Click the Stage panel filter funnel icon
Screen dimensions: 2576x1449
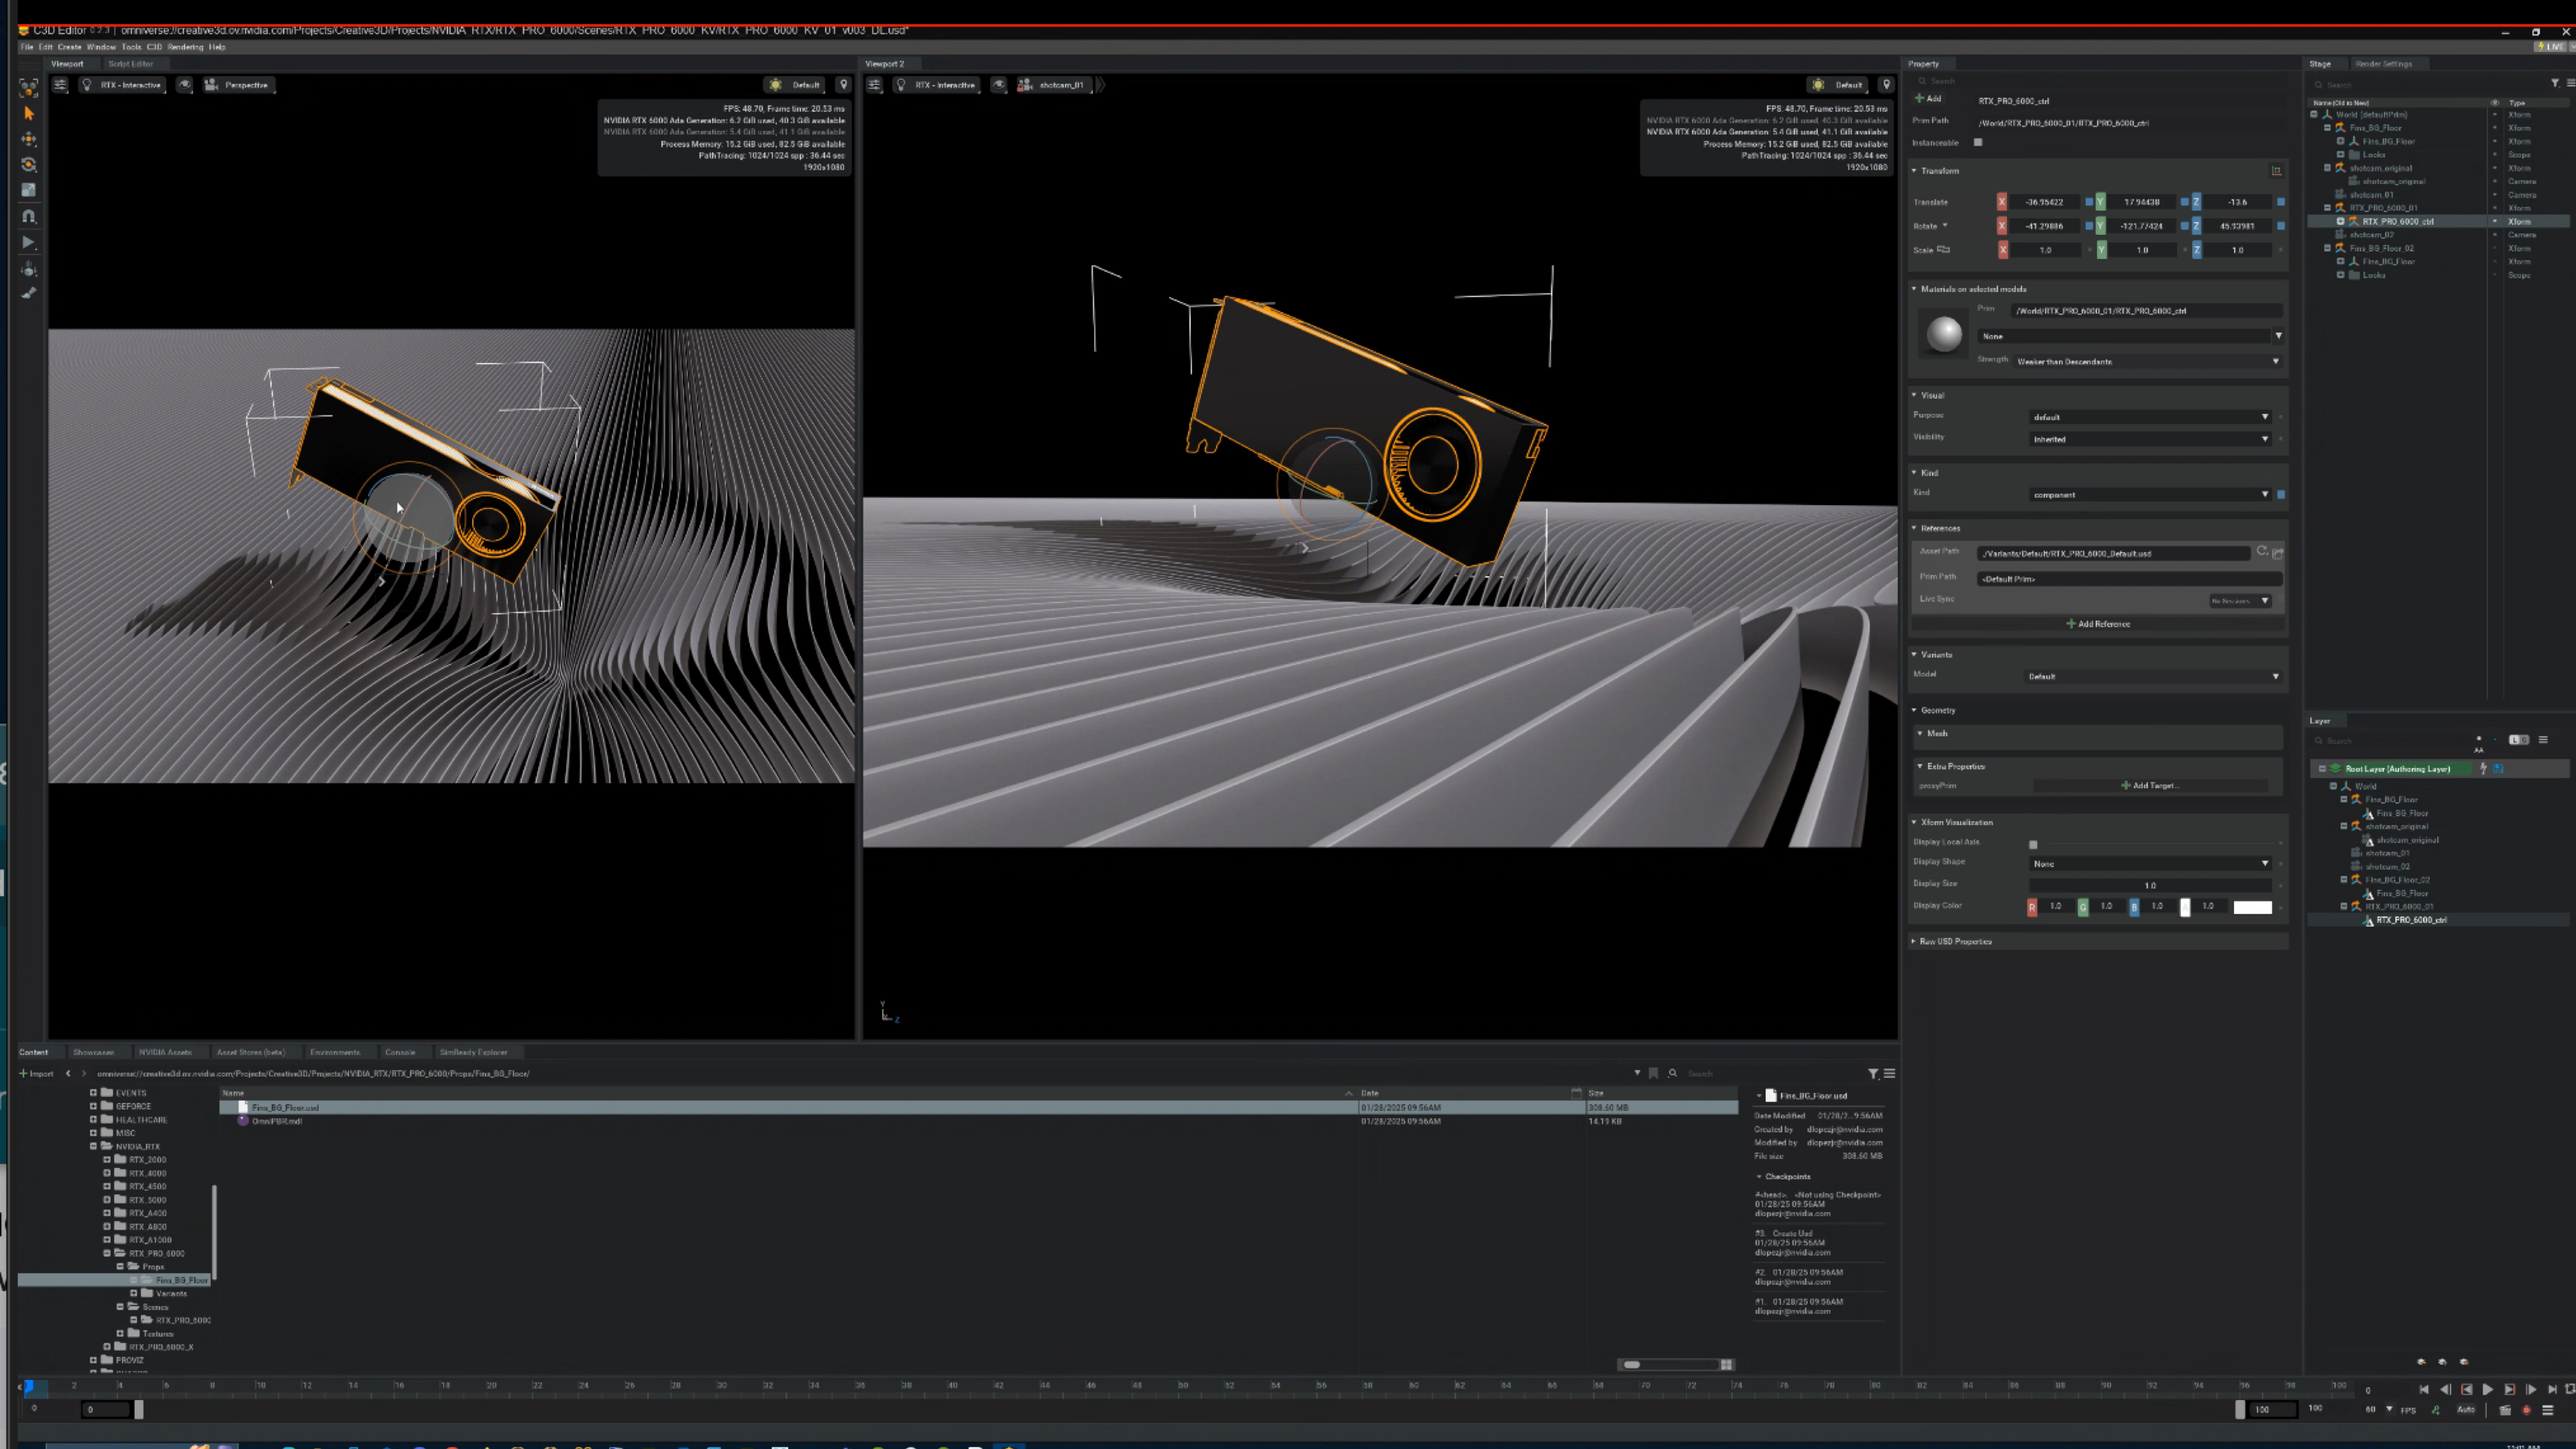2554,83
